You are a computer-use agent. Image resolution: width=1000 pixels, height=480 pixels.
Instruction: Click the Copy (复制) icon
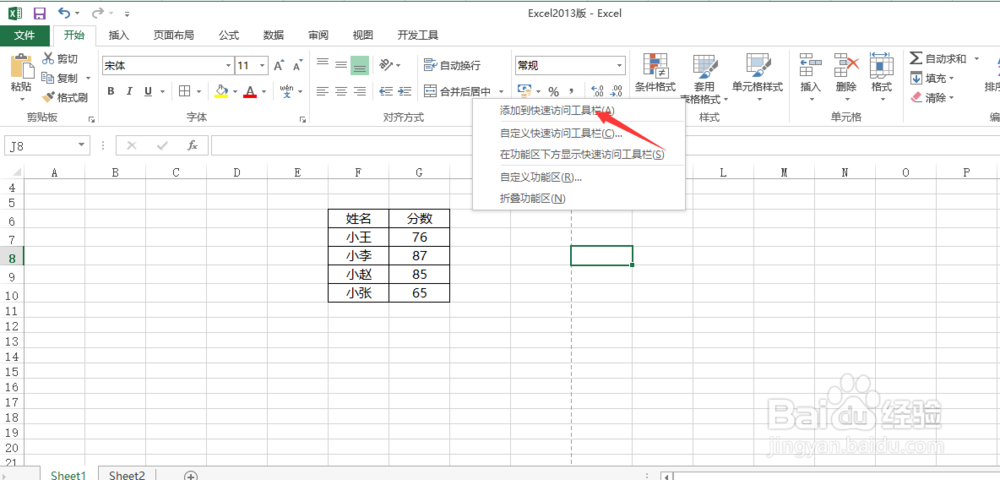(x=48, y=78)
